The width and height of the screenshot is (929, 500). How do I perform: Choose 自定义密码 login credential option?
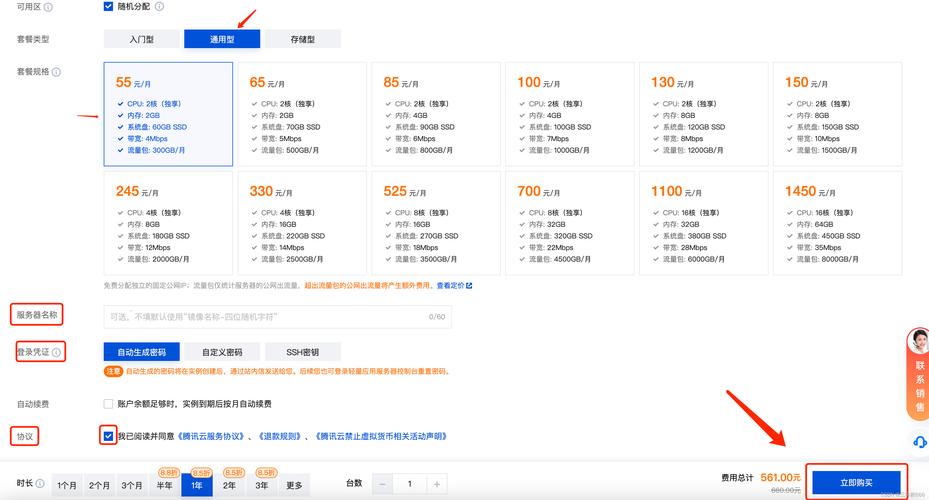(222, 352)
